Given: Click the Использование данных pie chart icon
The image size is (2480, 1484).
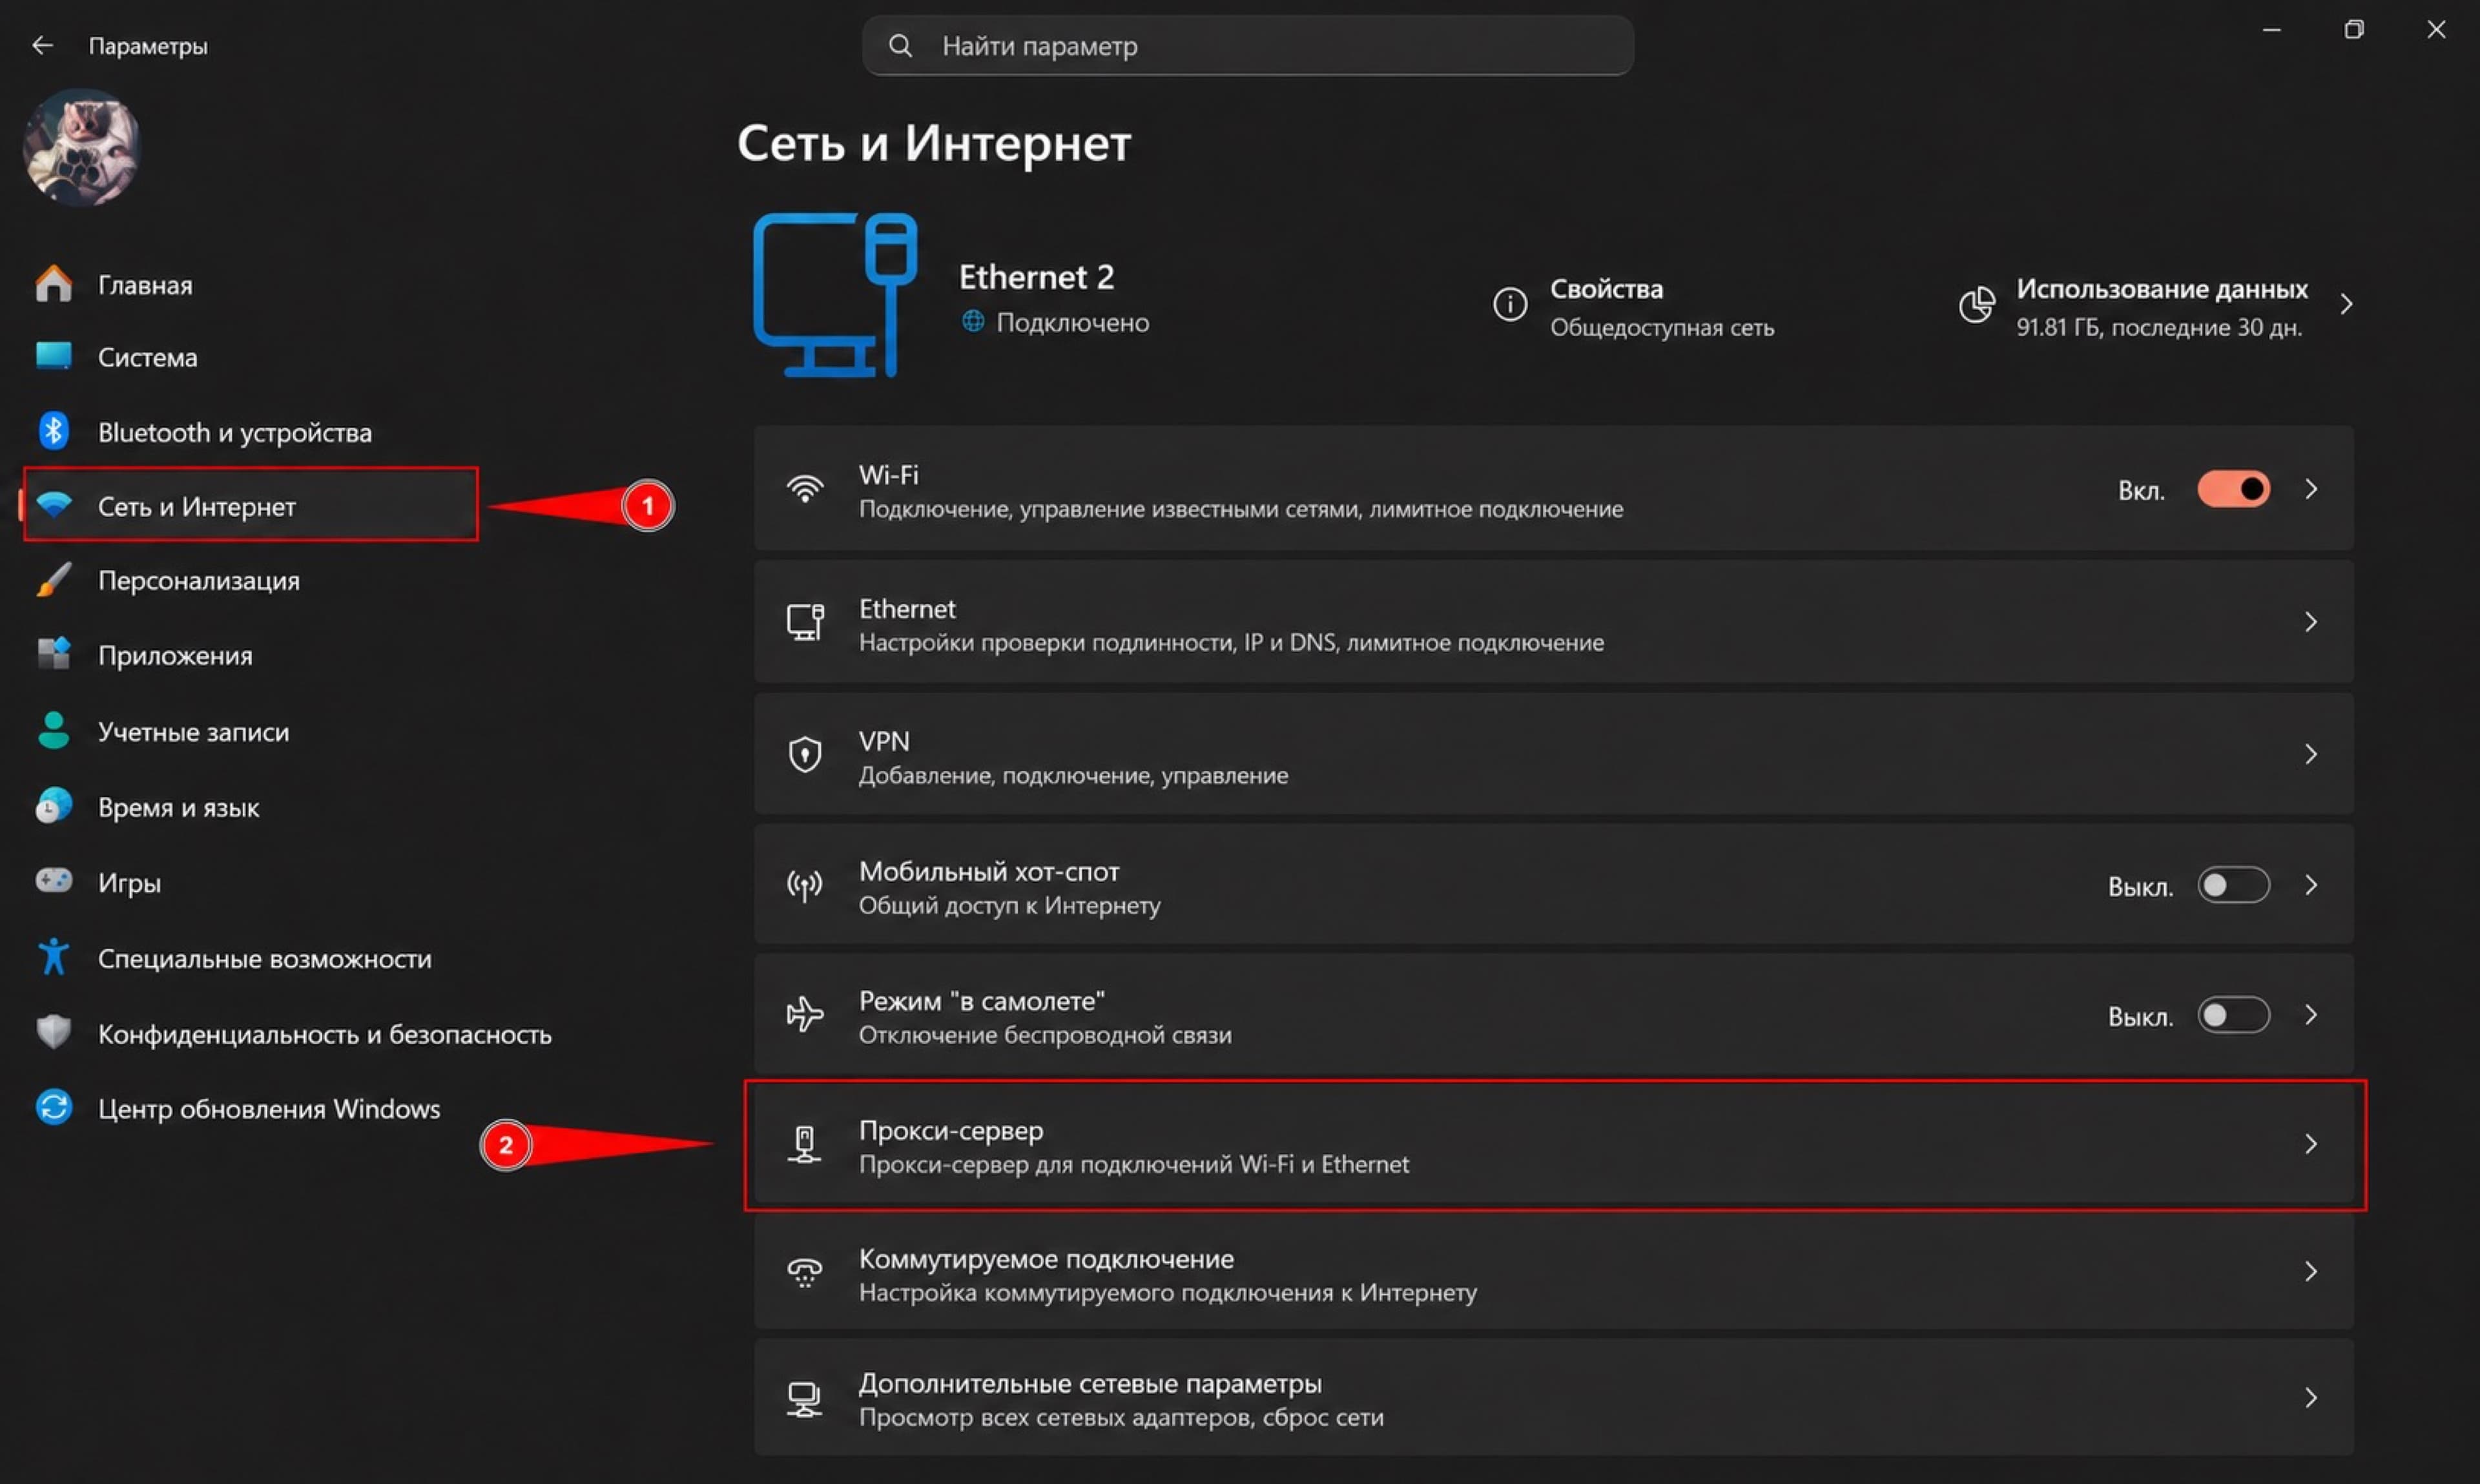Looking at the screenshot, I should 1977,304.
